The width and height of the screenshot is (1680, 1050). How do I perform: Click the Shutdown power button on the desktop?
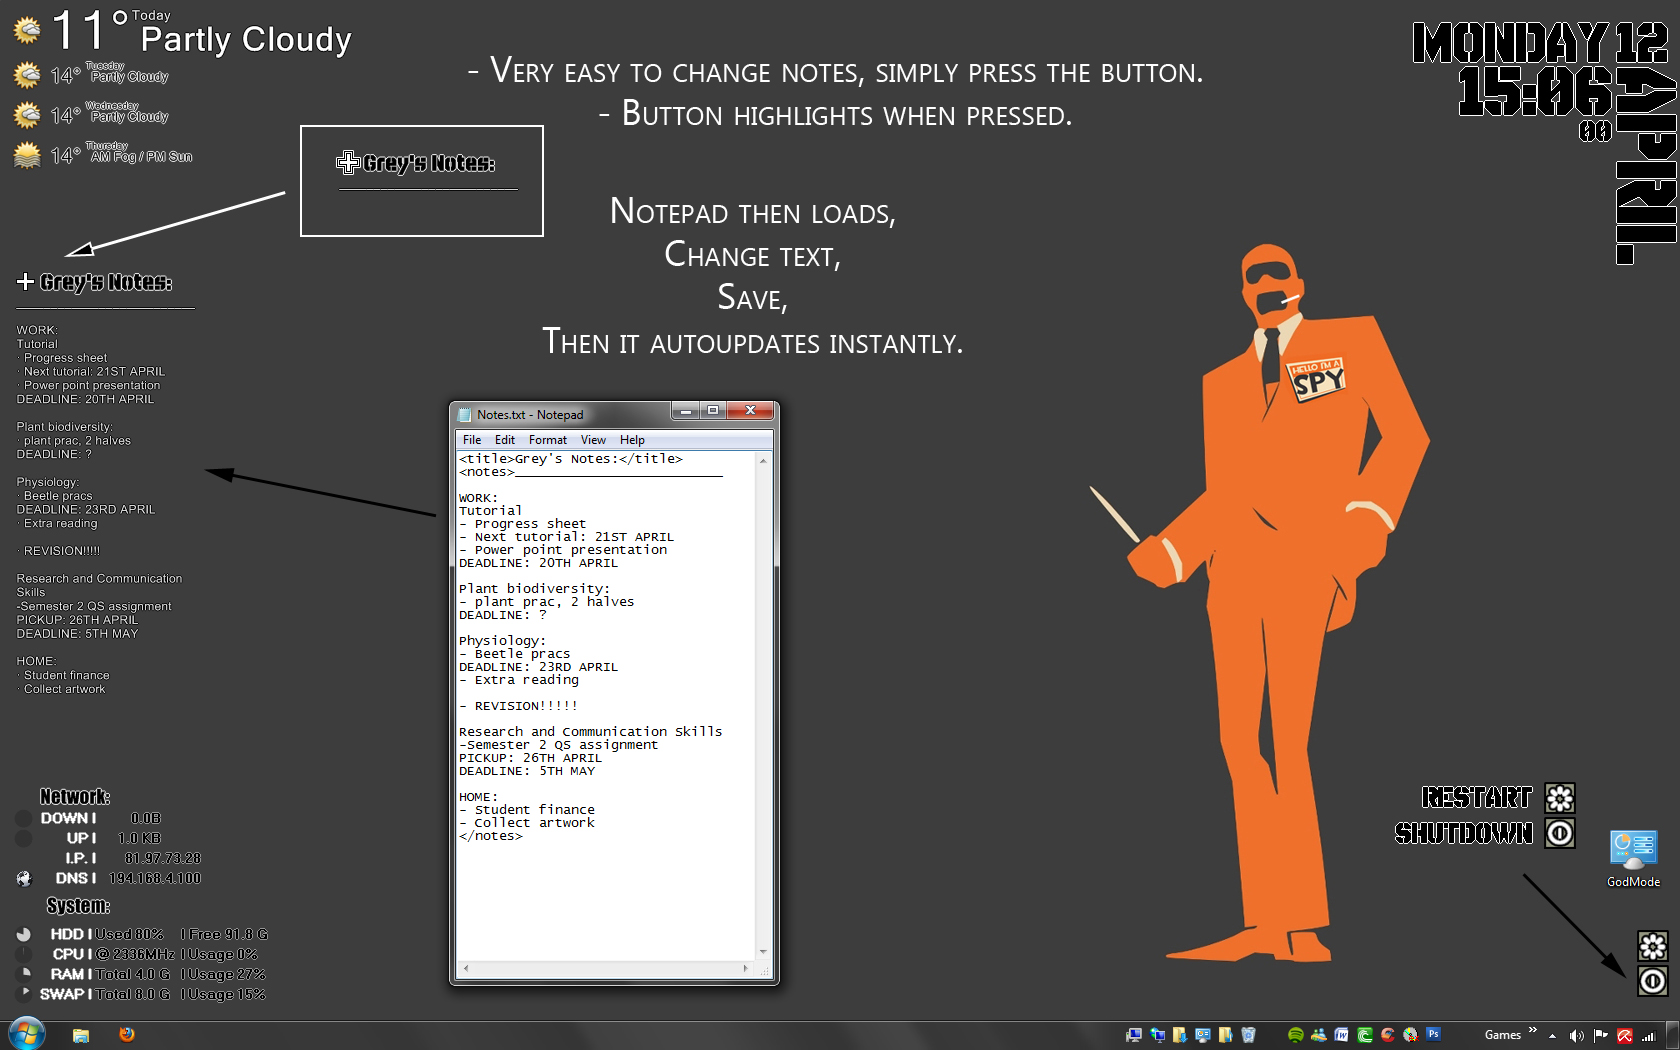click(1559, 833)
